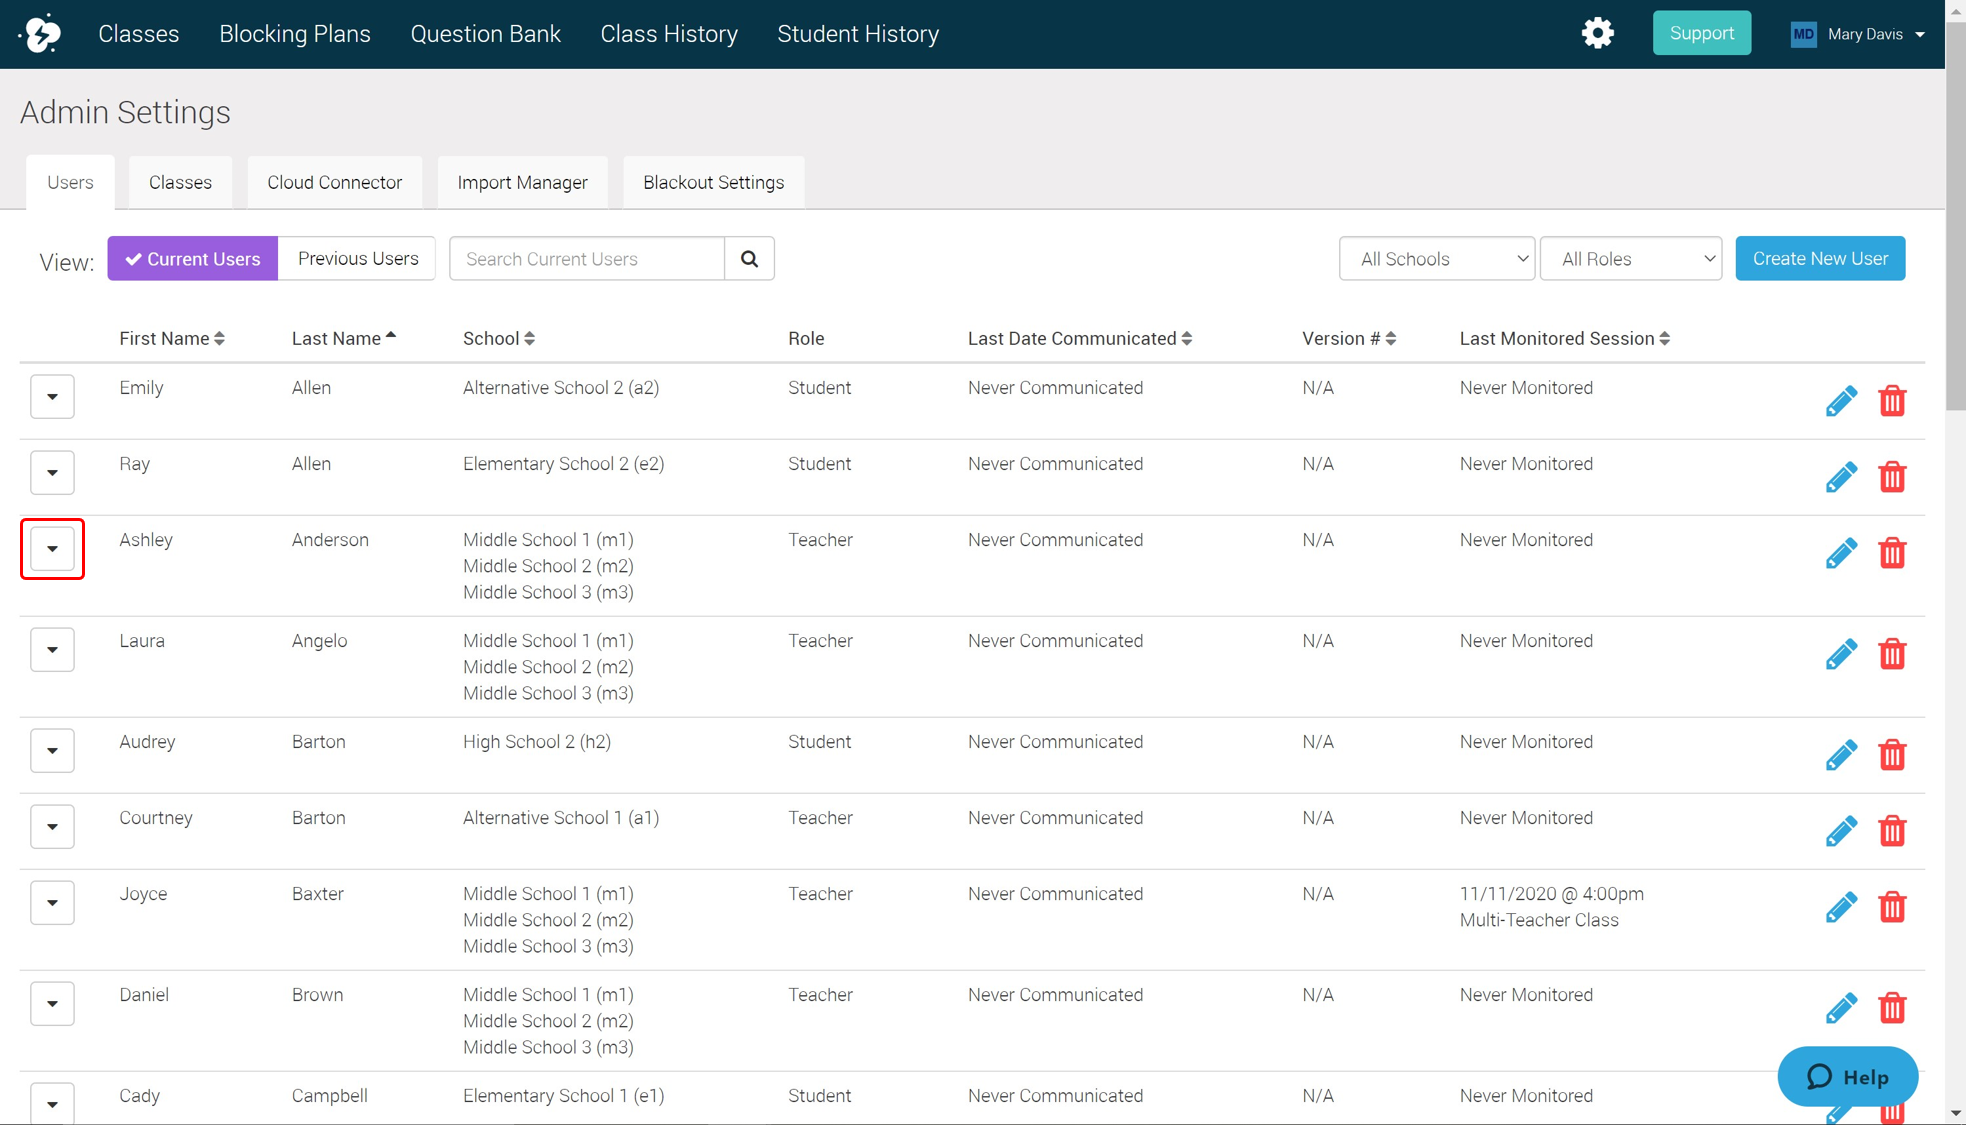Viewport: 1966px width, 1125px height.
Task: Click the Search Current Users field
Action: (587, 259)
